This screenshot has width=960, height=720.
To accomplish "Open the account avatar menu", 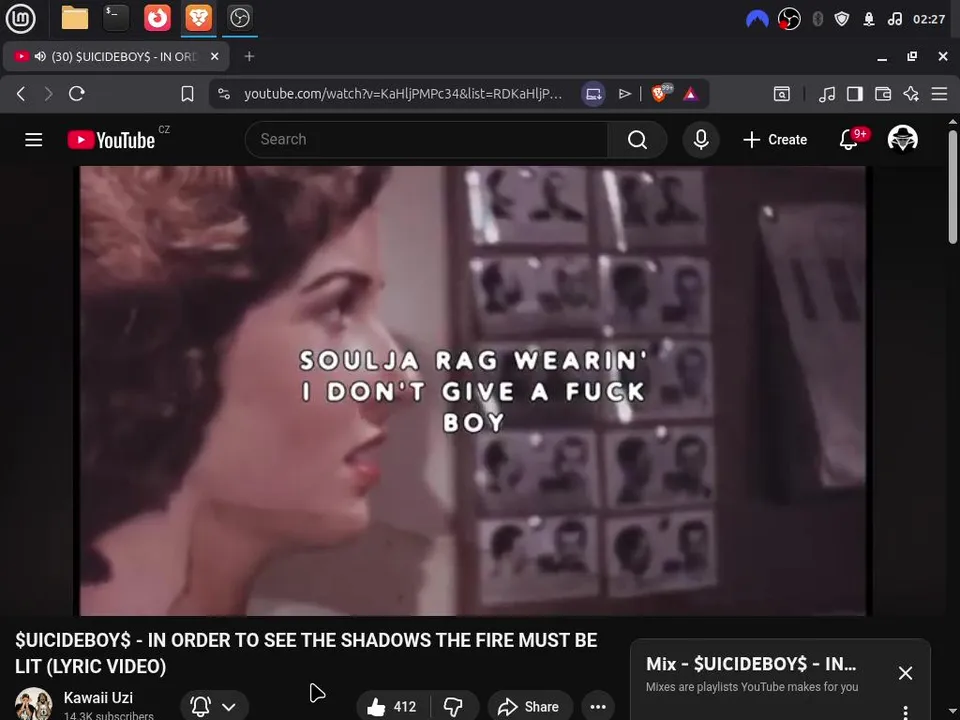I will click(x=902, y=139).
